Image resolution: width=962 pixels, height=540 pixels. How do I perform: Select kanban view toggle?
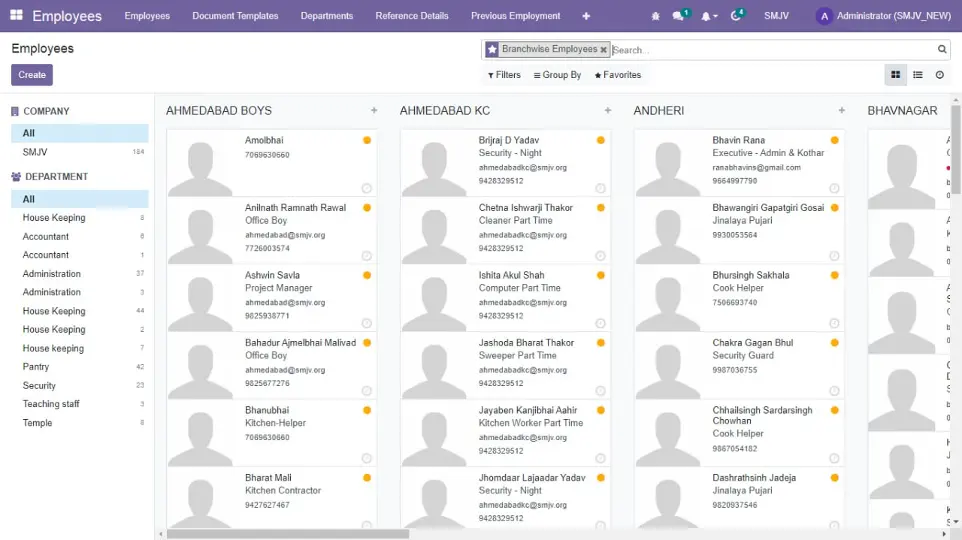point(895,75)
